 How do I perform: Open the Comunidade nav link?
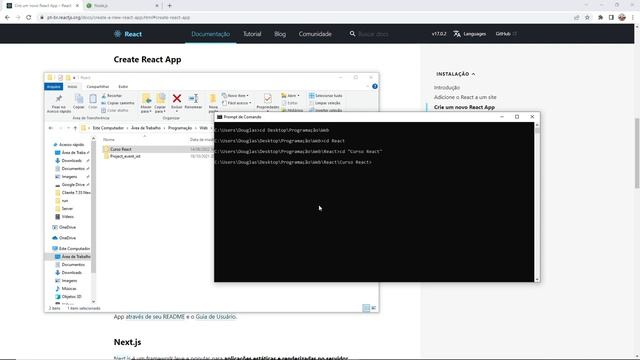(315, 34)
